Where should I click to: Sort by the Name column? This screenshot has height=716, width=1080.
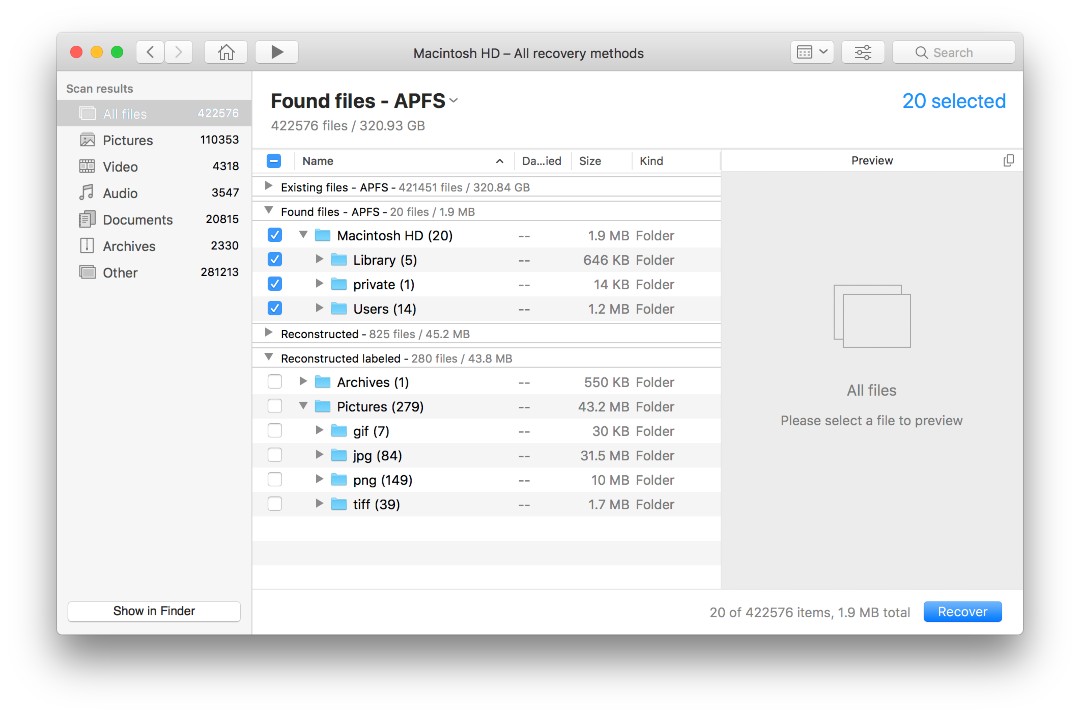click(x=403, y=161)
